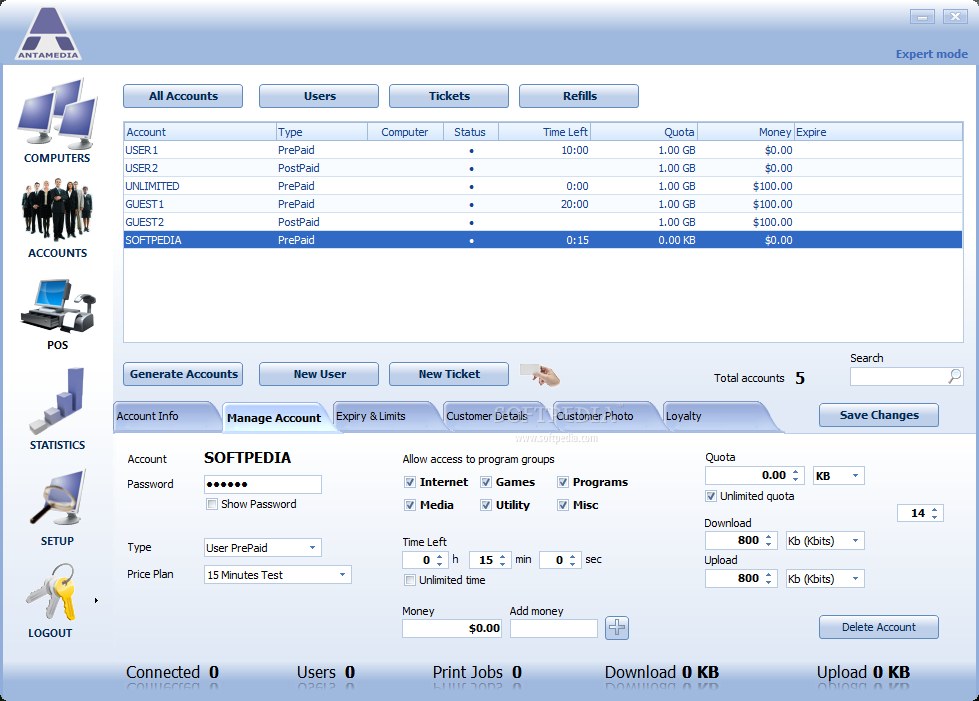The height and width of the screenshot is (701, 979).
Task: Click the search magnifier icon
Action: point(955,376)
